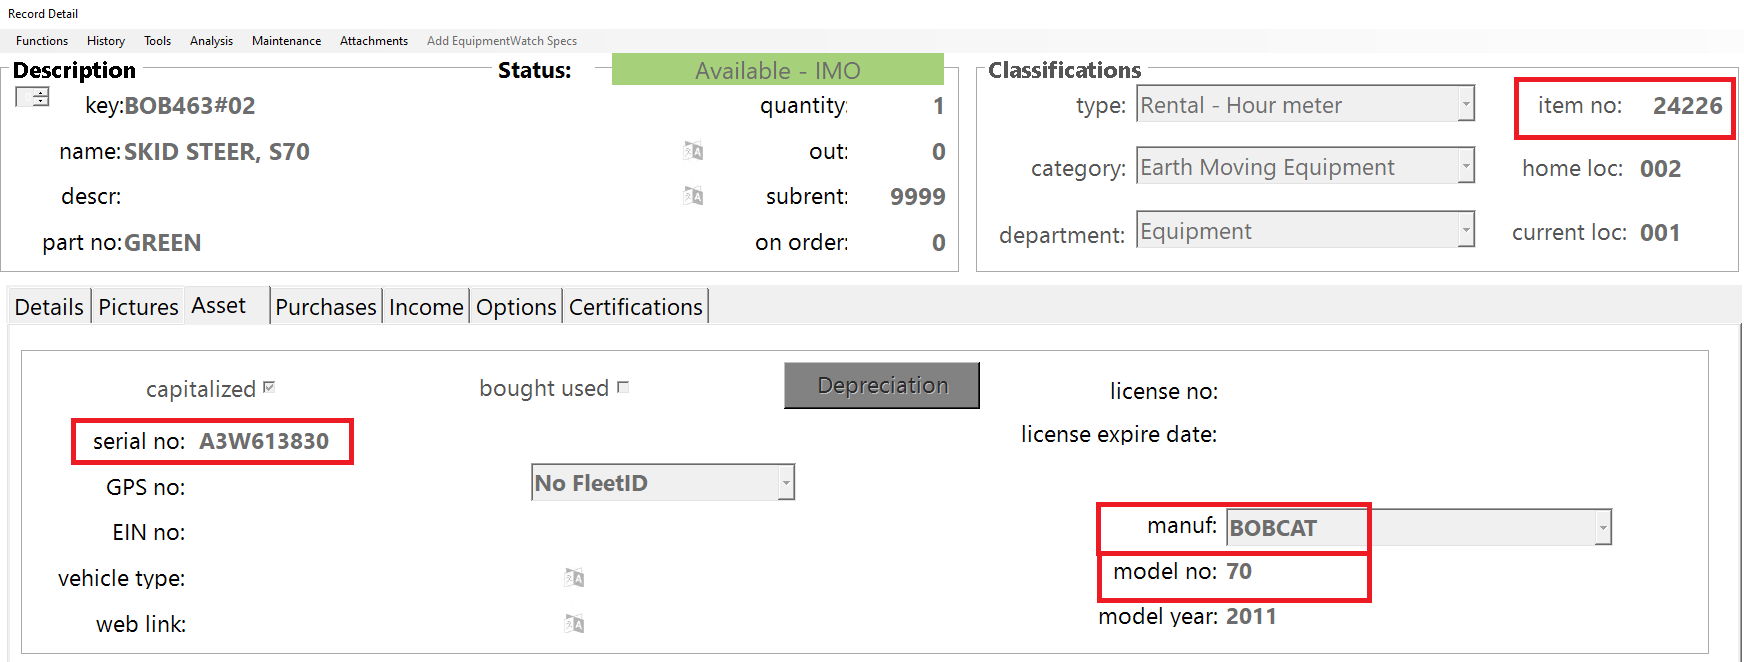The width and height of the screenshot is (1744, 662).
Task: Click Add EquipmentWatch Specs
Action: [502, 41]
